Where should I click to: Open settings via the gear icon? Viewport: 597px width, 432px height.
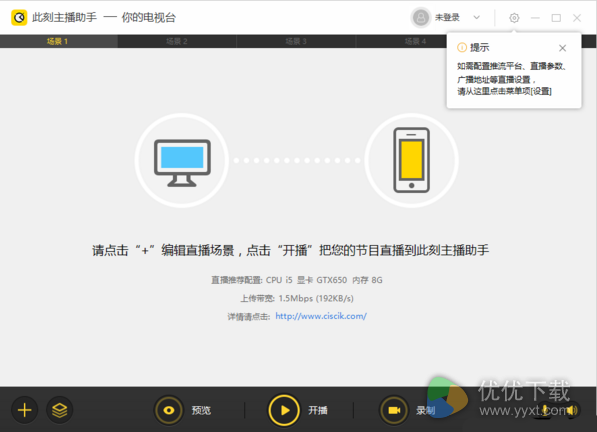point(514,18)
